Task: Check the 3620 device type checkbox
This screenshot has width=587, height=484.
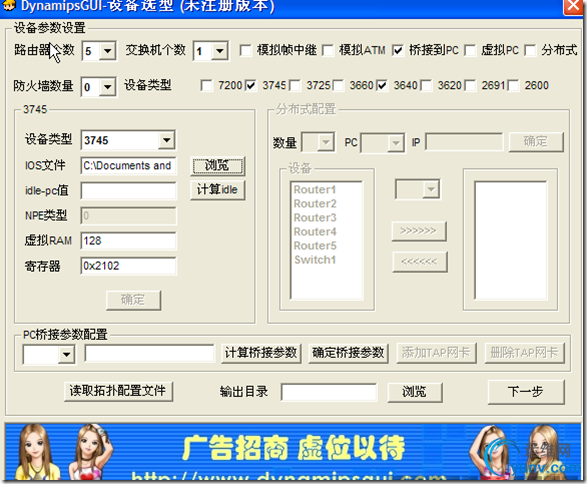Action: click(x=426, y=85)
